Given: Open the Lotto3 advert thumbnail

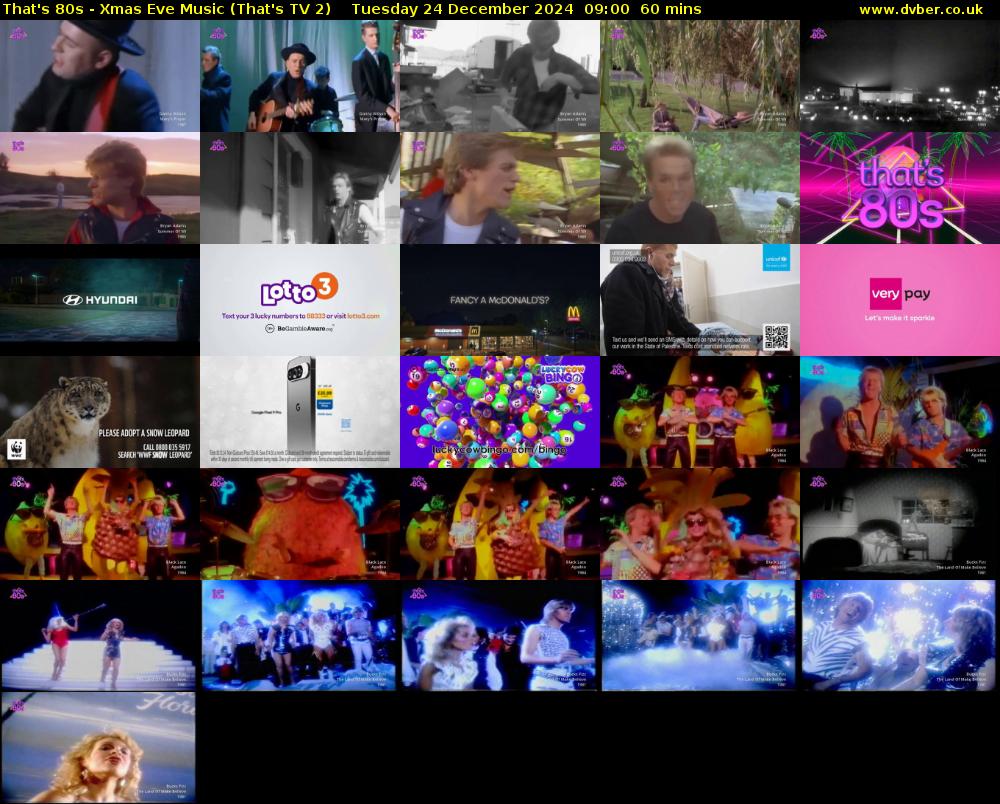Looking at the screenshot, I should pos(300,300).
